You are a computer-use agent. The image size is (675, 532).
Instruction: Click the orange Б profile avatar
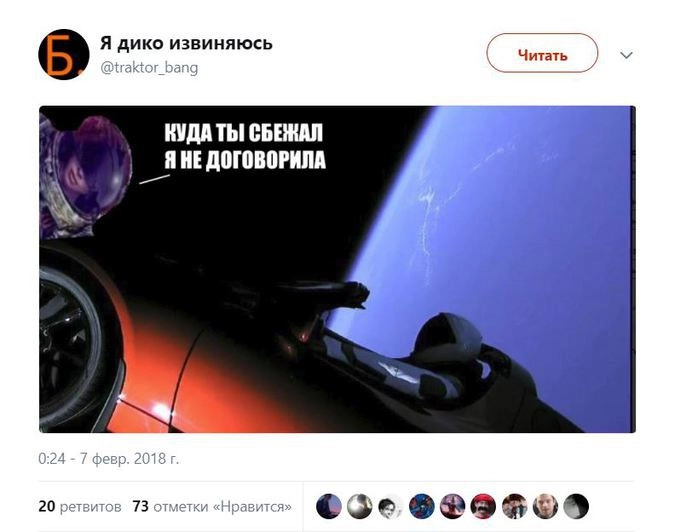(x=64, y=55)
